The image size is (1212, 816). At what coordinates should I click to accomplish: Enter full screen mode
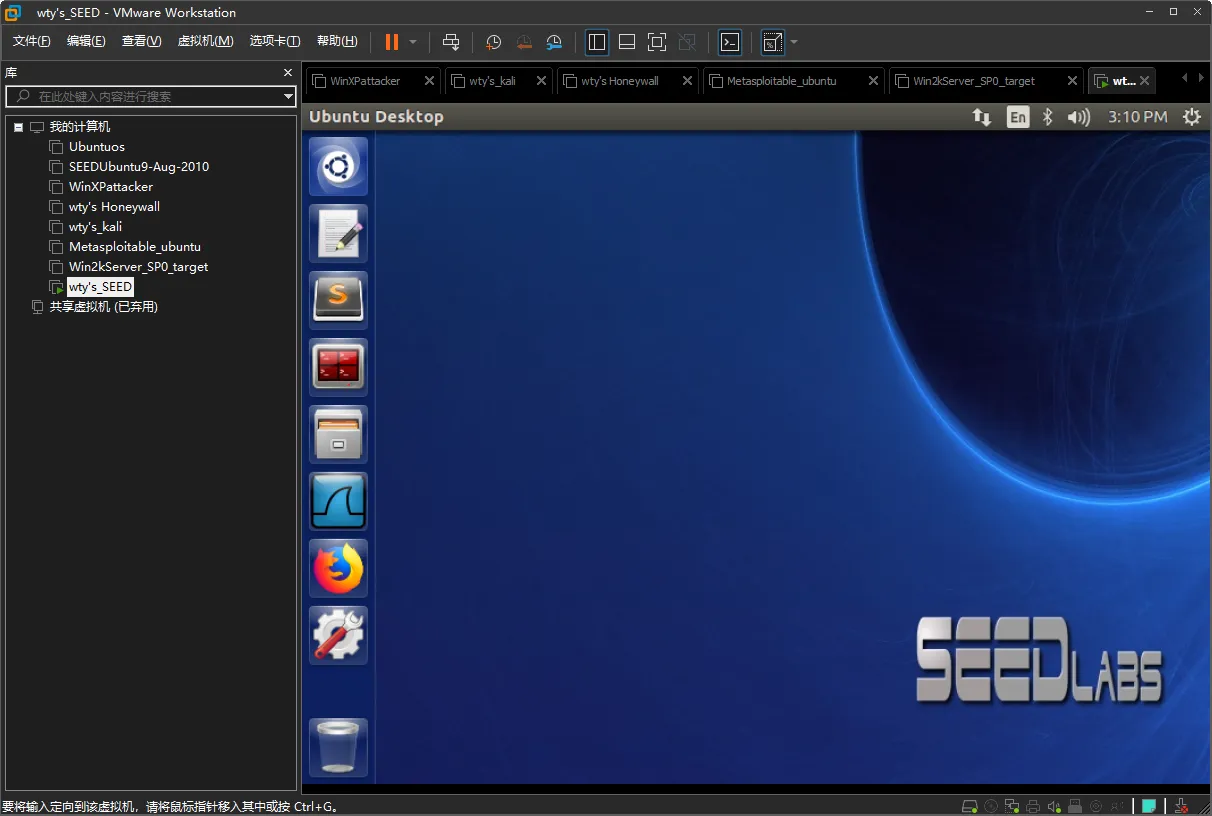click(x=657, y=42)
